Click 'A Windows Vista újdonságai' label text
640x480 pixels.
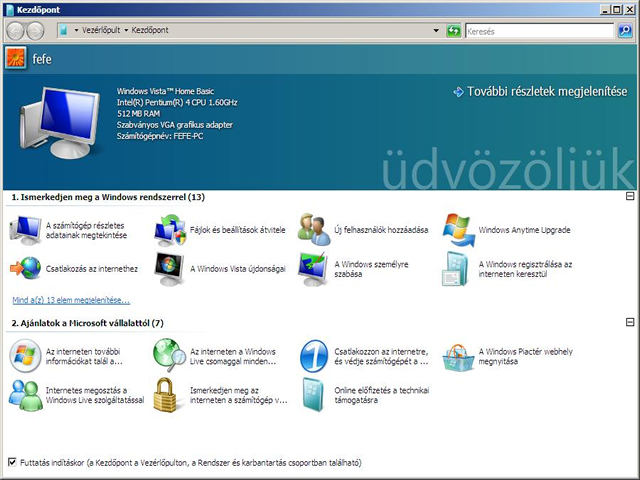pos(238,269)
